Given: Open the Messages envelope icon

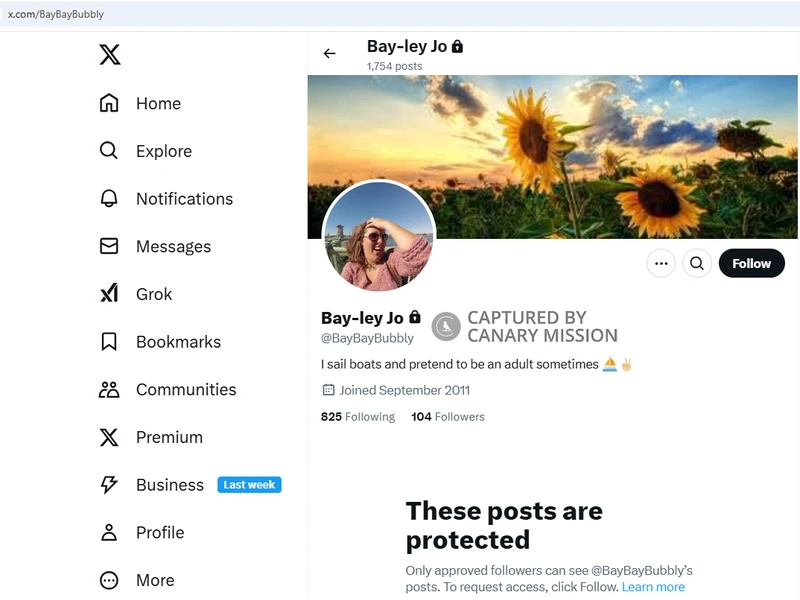Looking at the screenshot, I should [x=109, y=246].
